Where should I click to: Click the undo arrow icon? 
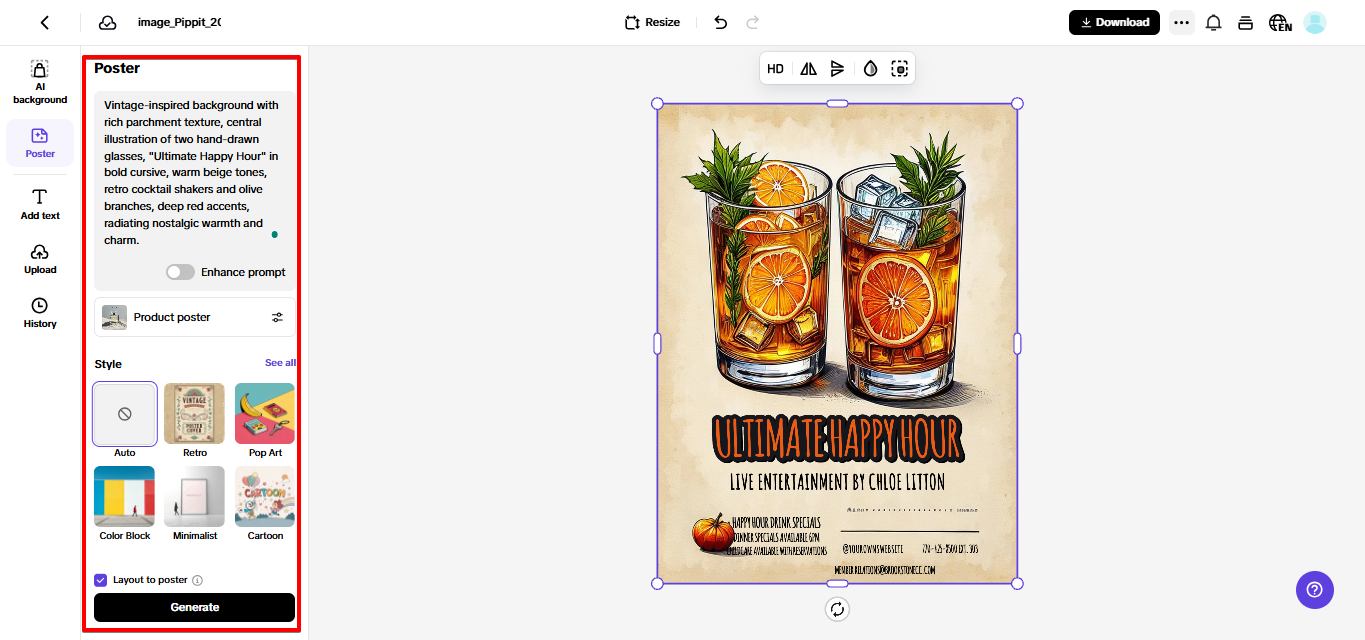(x=720, y=22)
